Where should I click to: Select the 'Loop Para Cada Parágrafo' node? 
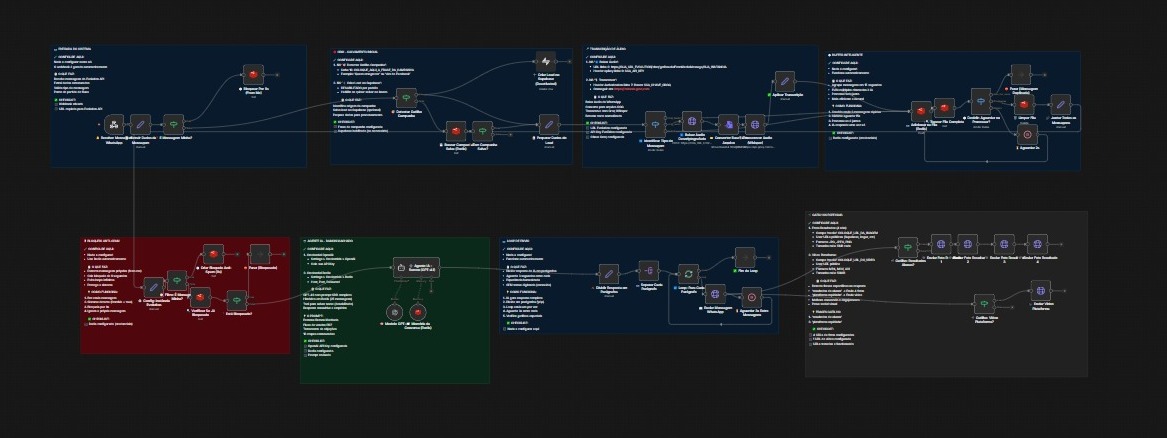pyautogui.click(x=688, y=274)
